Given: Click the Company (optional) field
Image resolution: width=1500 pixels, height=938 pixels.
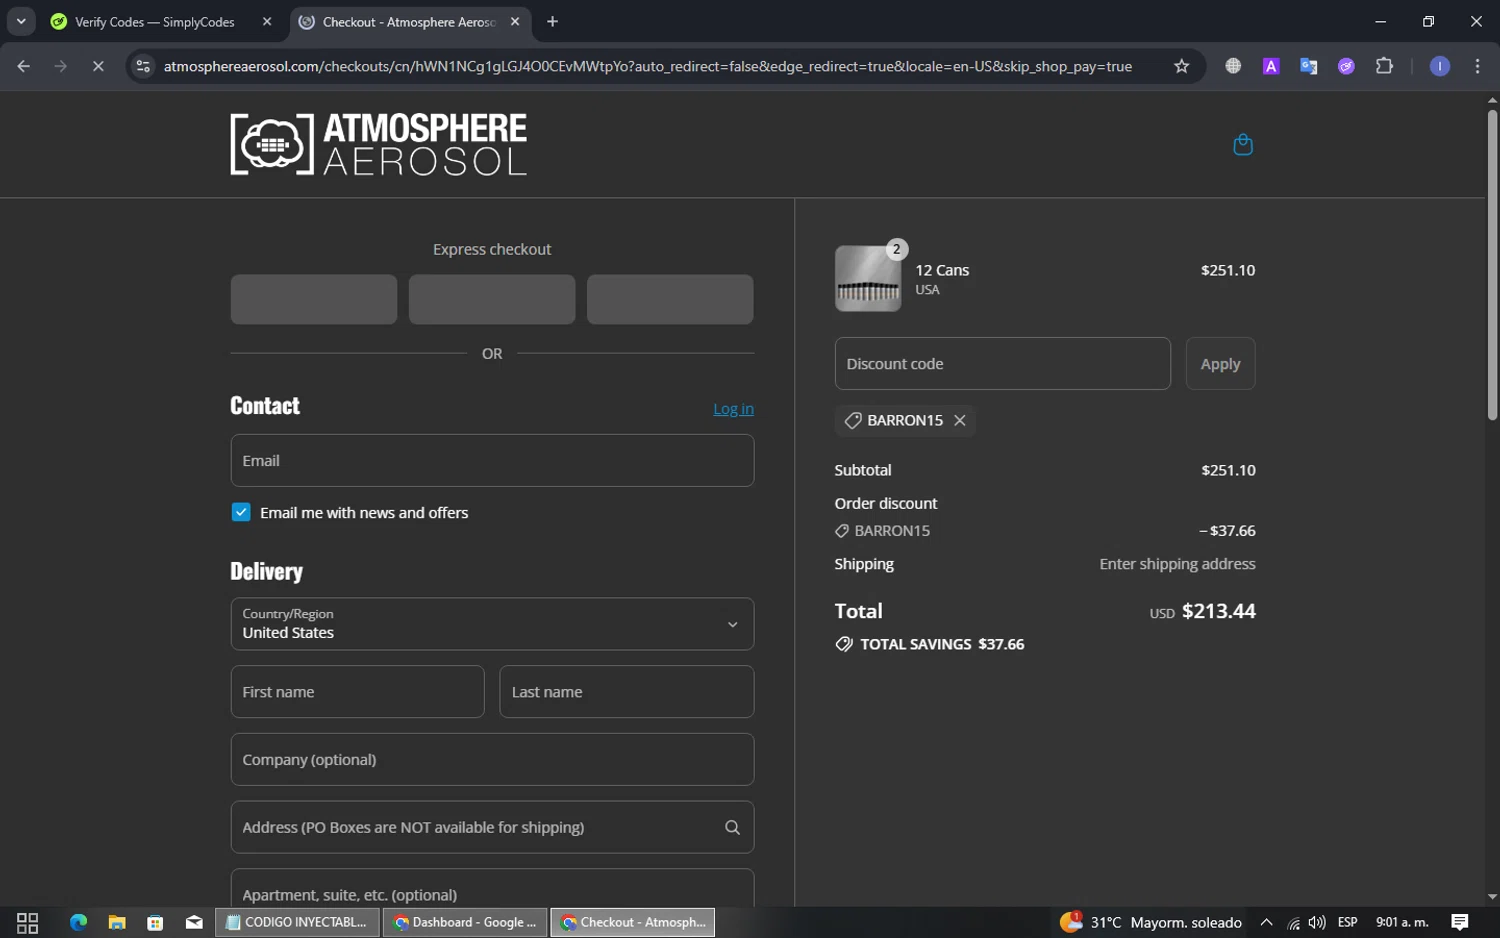Looking at the screenshot, I should 492,759.
